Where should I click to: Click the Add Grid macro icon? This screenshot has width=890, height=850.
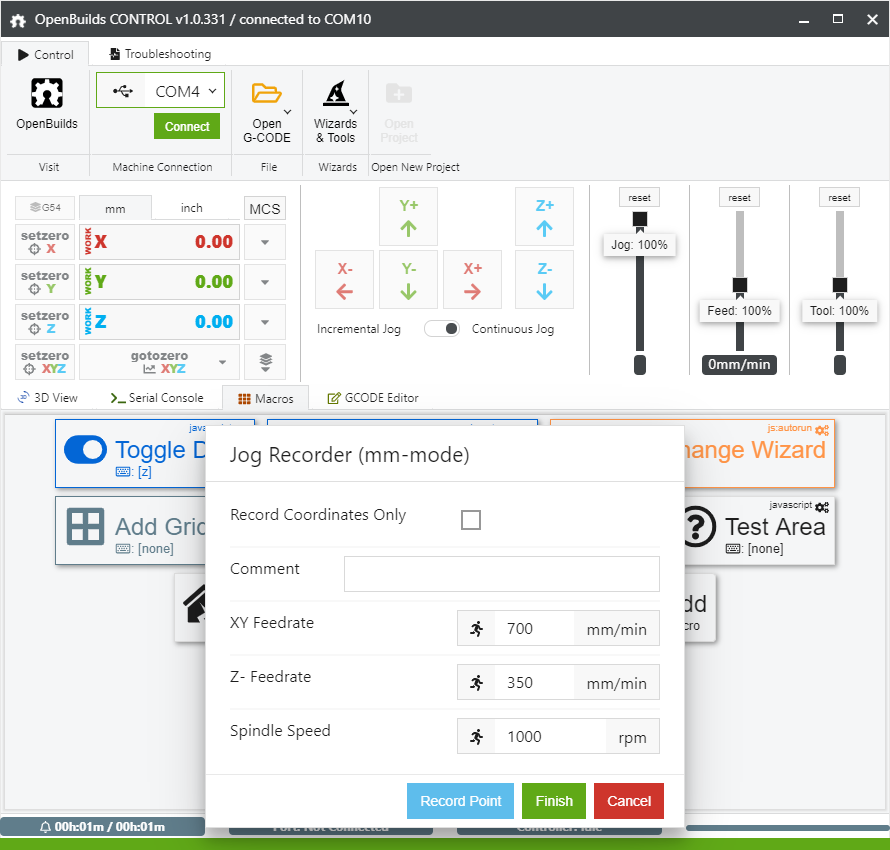85,527
